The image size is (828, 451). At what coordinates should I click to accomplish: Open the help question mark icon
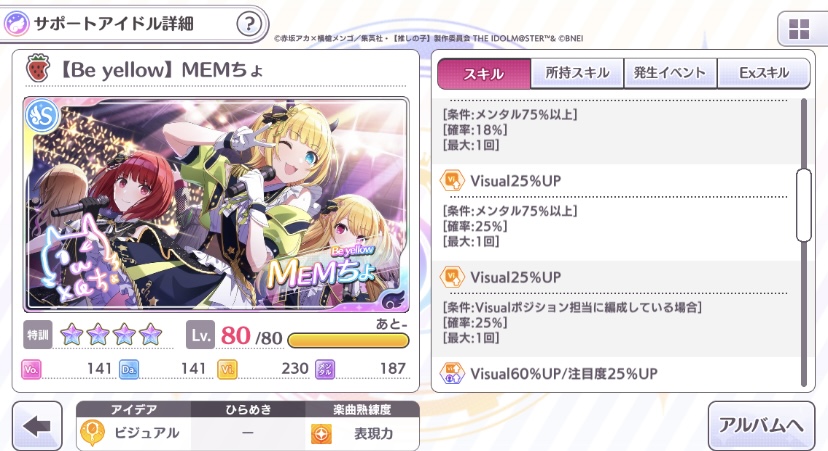pyautogui.click(x=249, y=24)
